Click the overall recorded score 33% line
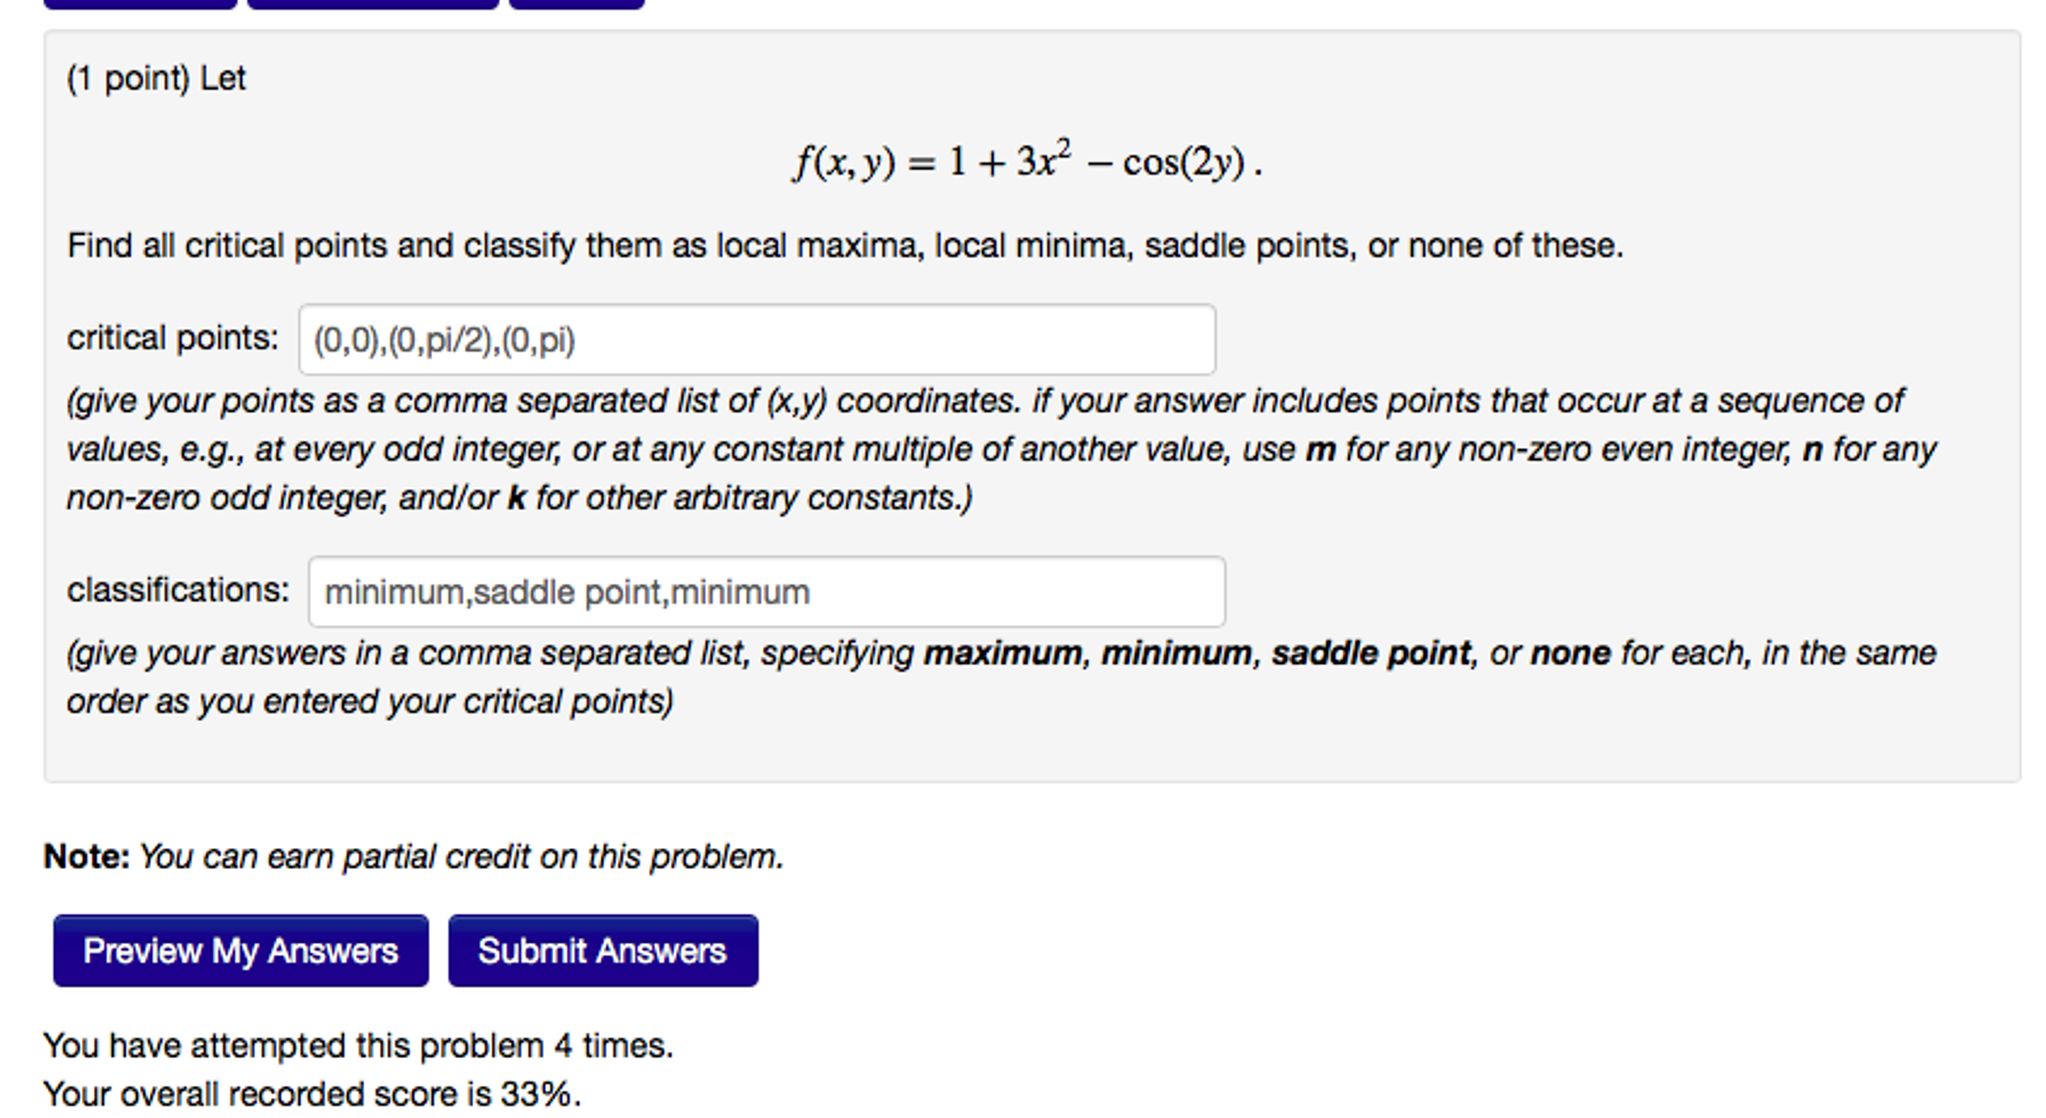2046x1118 pixels. click(312, 1094)
